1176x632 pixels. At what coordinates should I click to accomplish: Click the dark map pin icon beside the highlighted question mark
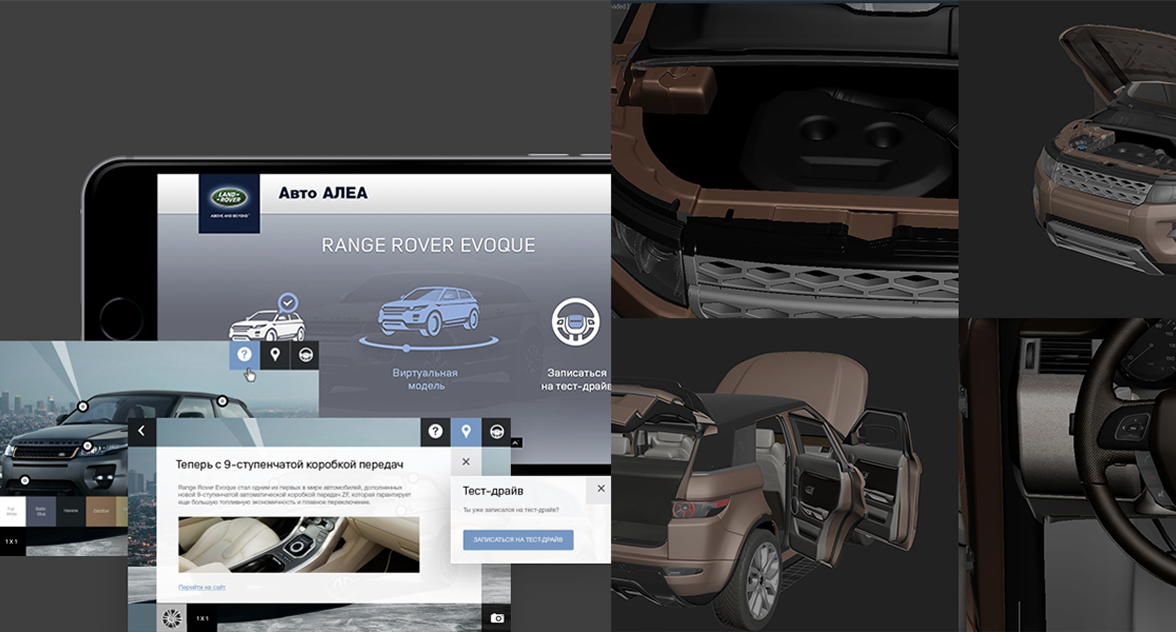[x=274, y=355]
